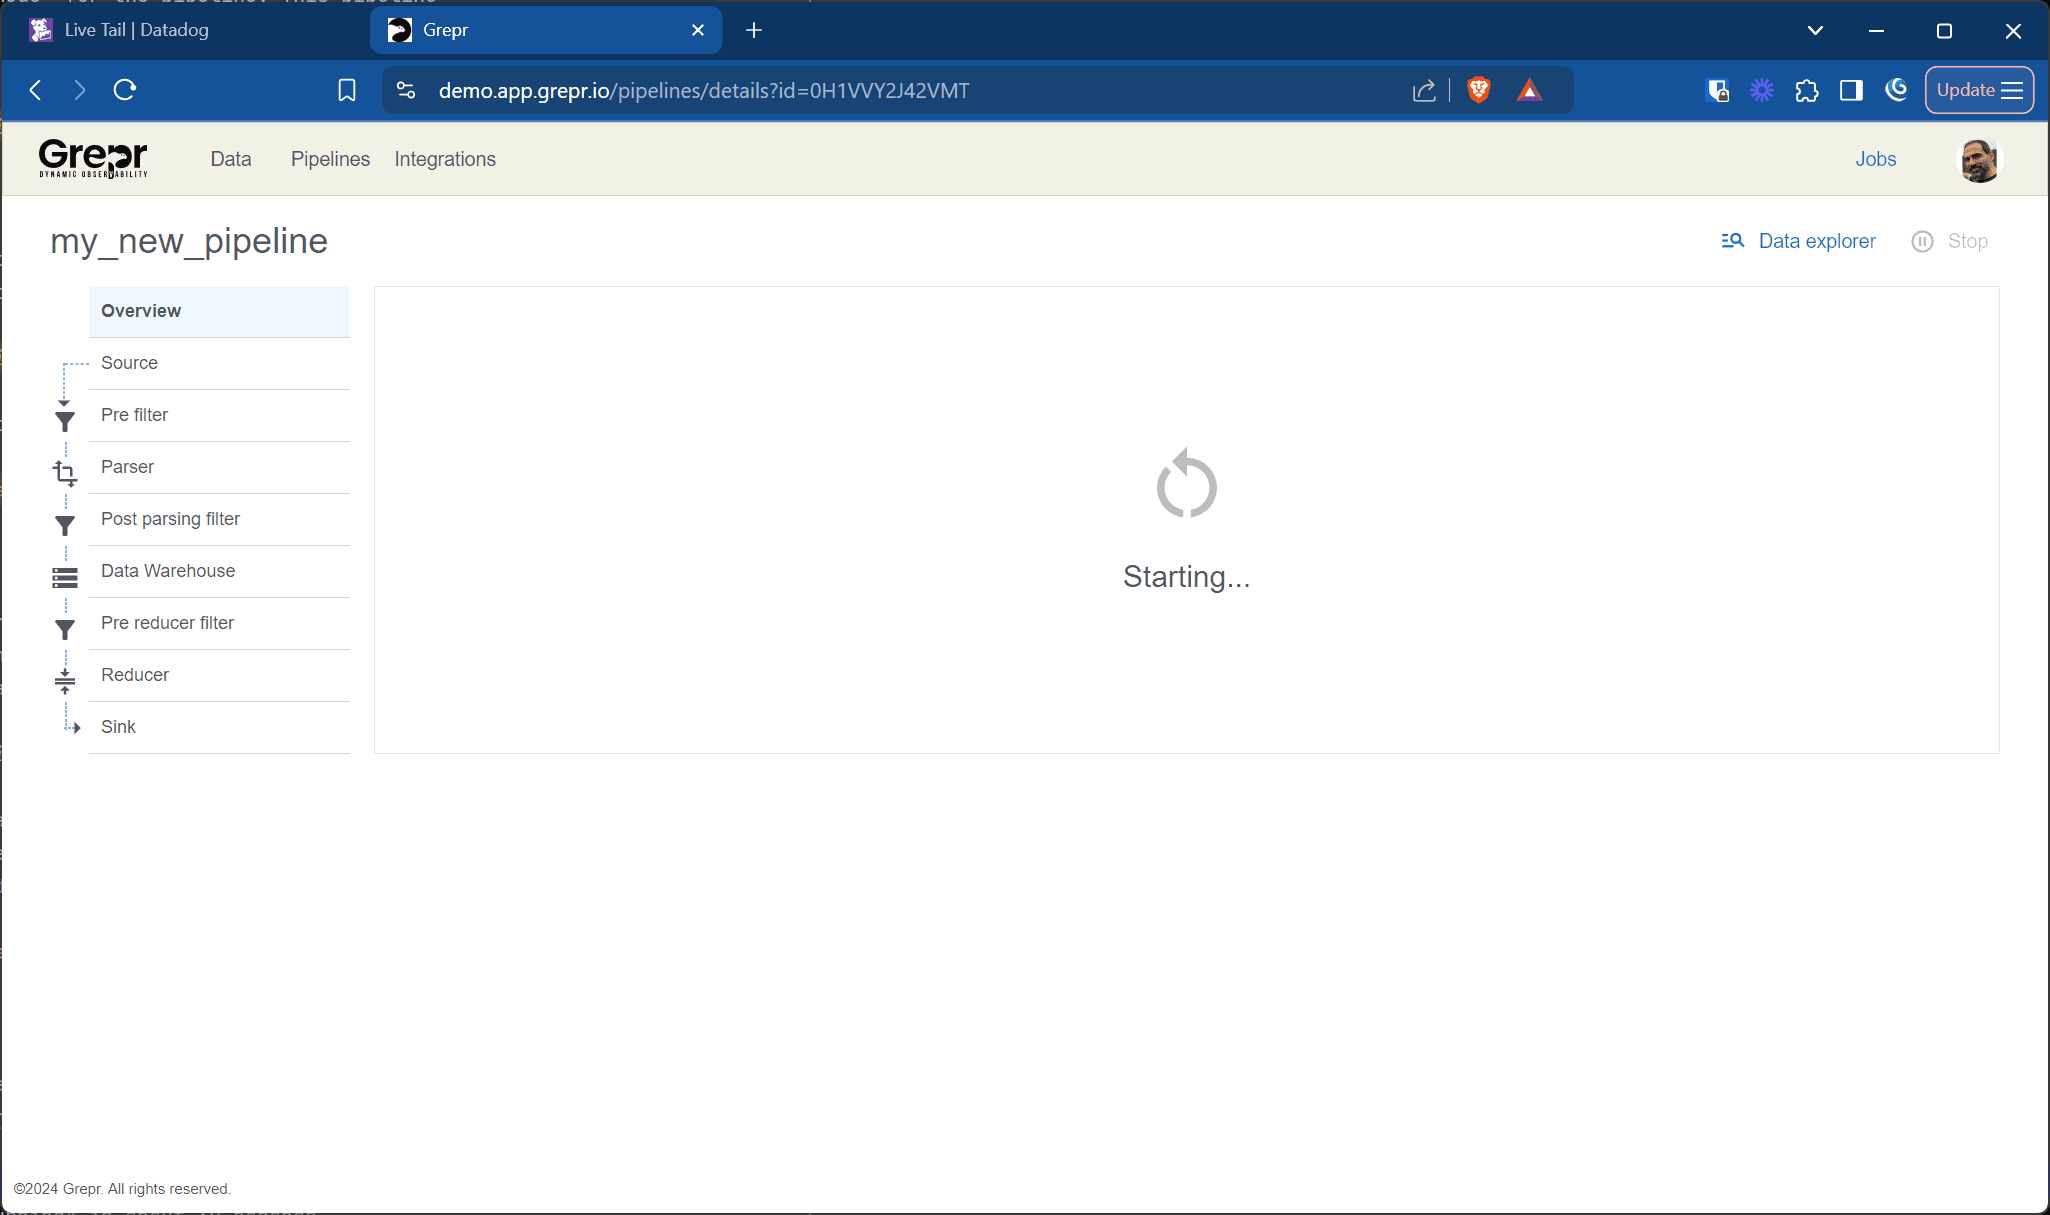Click the Stop pause-circle icon
Screen dimensions: 2050x1215
1922,241
